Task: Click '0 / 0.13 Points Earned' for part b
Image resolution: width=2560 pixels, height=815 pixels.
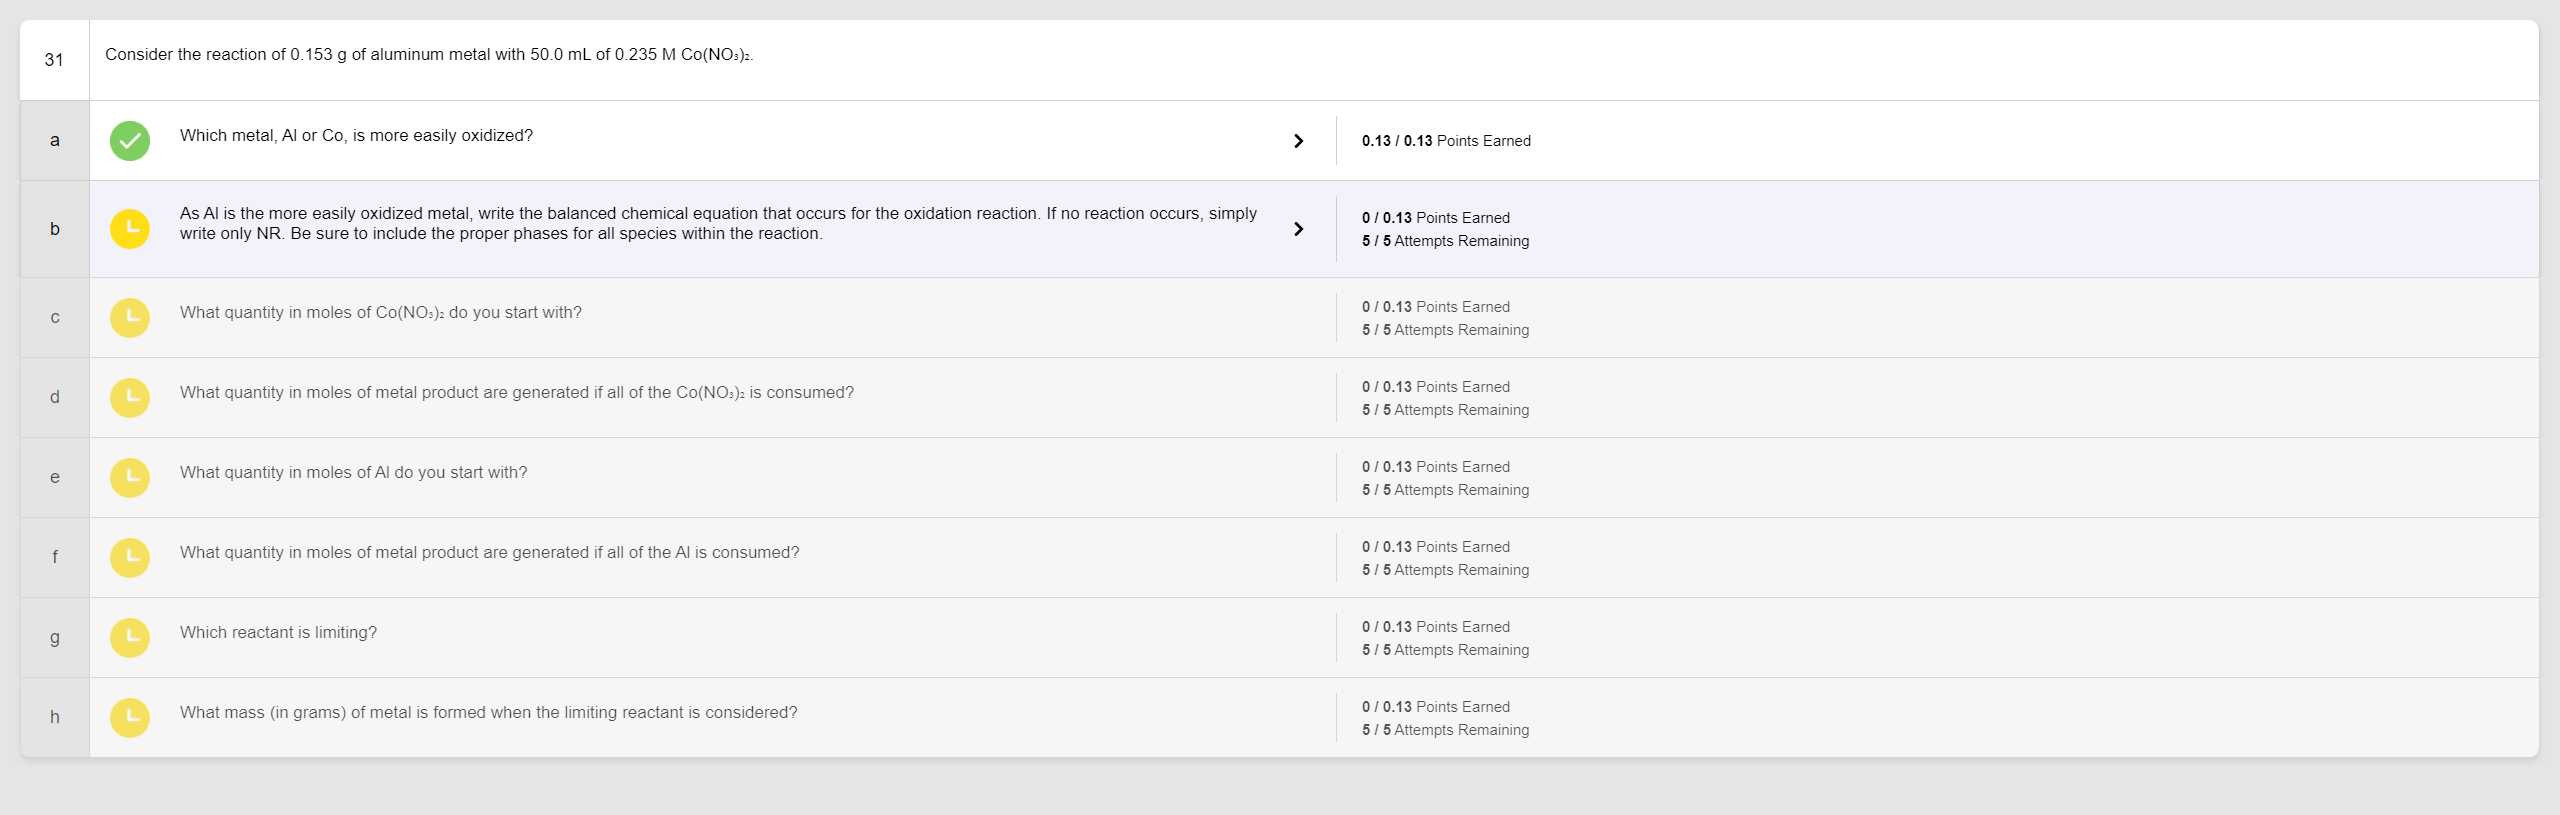Action: (1436, 218)
